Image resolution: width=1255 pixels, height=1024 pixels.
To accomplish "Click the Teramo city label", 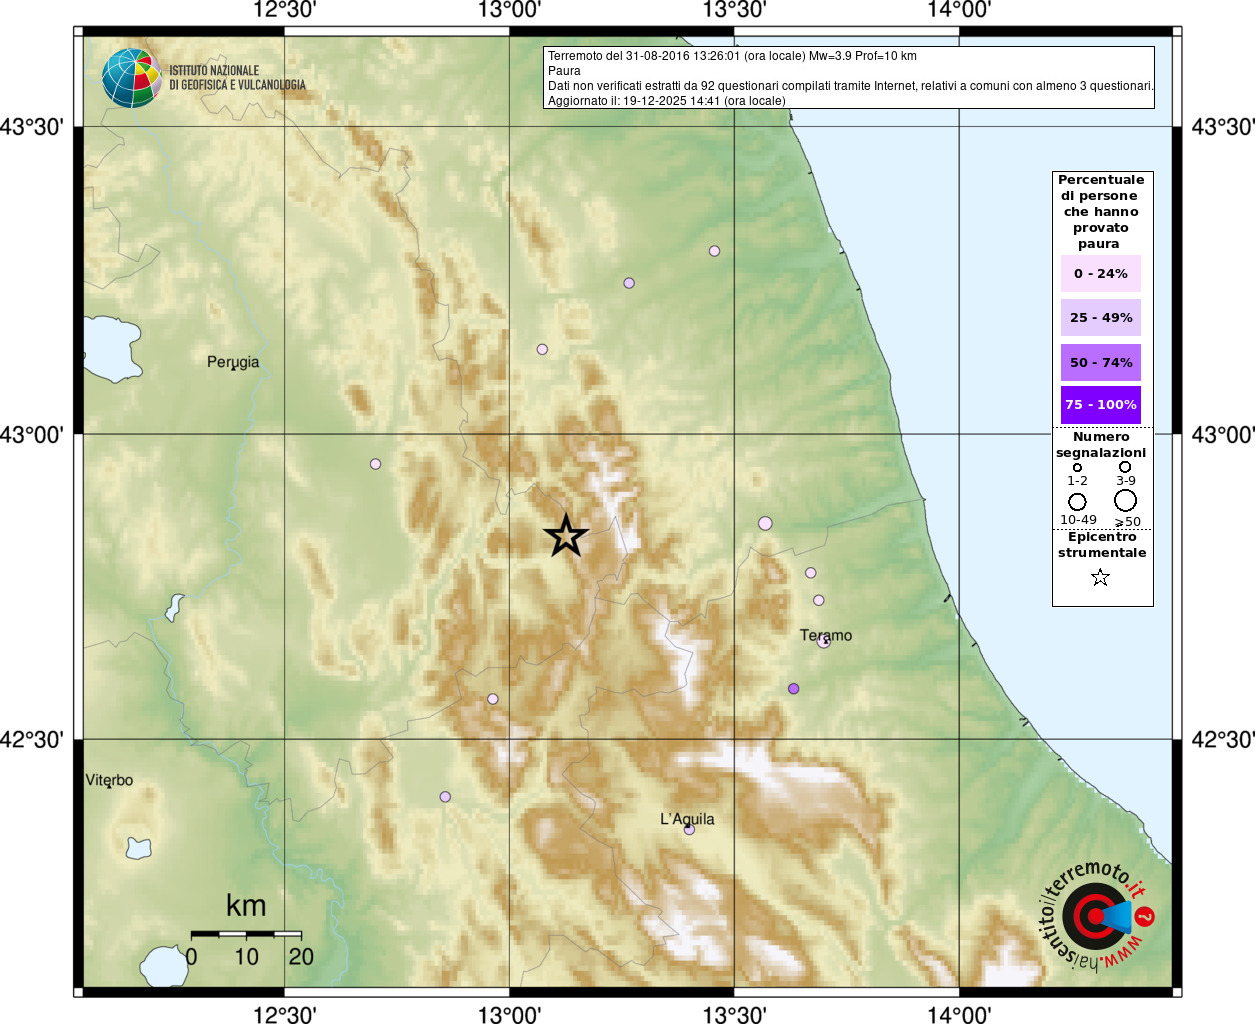I will (x=826, y=635).
